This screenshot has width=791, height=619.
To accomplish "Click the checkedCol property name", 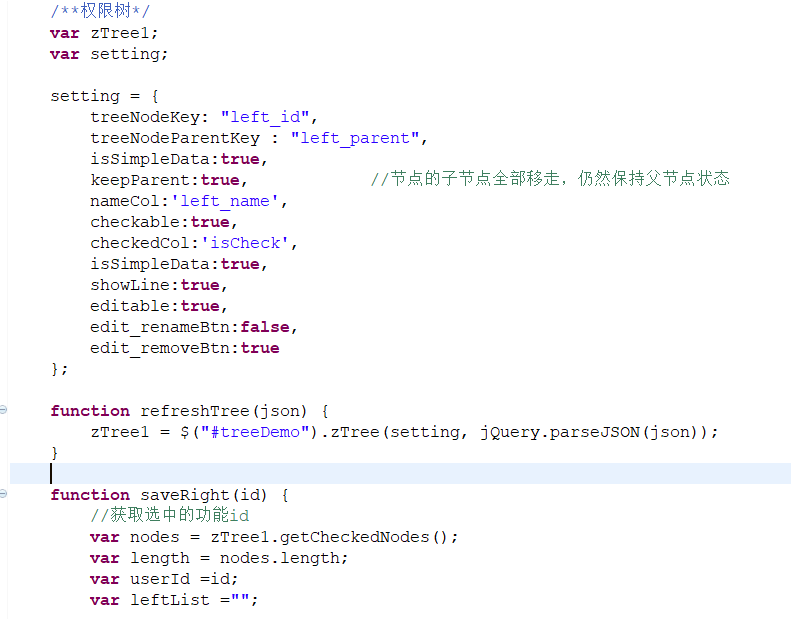I will (x=140, y=243).
